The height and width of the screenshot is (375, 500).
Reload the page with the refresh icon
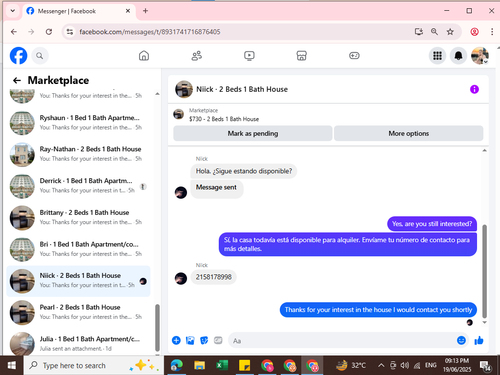tap(49, 32)
